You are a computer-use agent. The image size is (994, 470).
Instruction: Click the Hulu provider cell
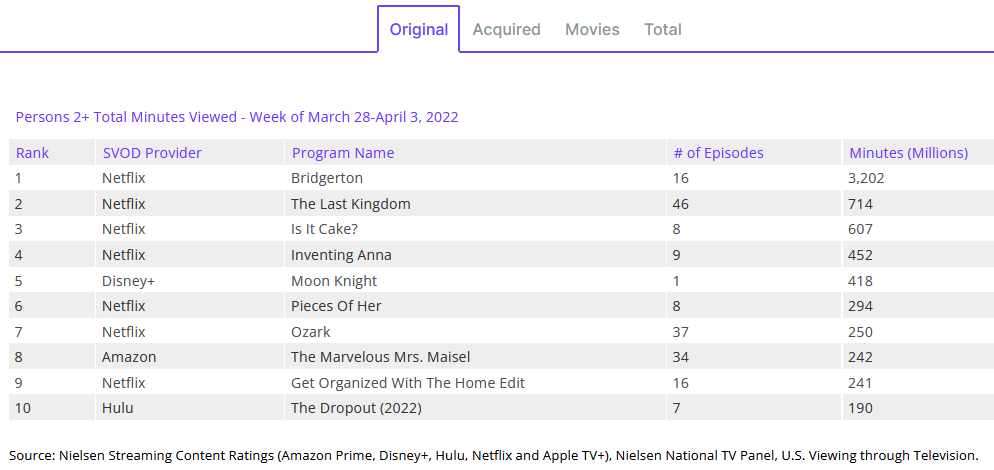(x=117, y=408)
